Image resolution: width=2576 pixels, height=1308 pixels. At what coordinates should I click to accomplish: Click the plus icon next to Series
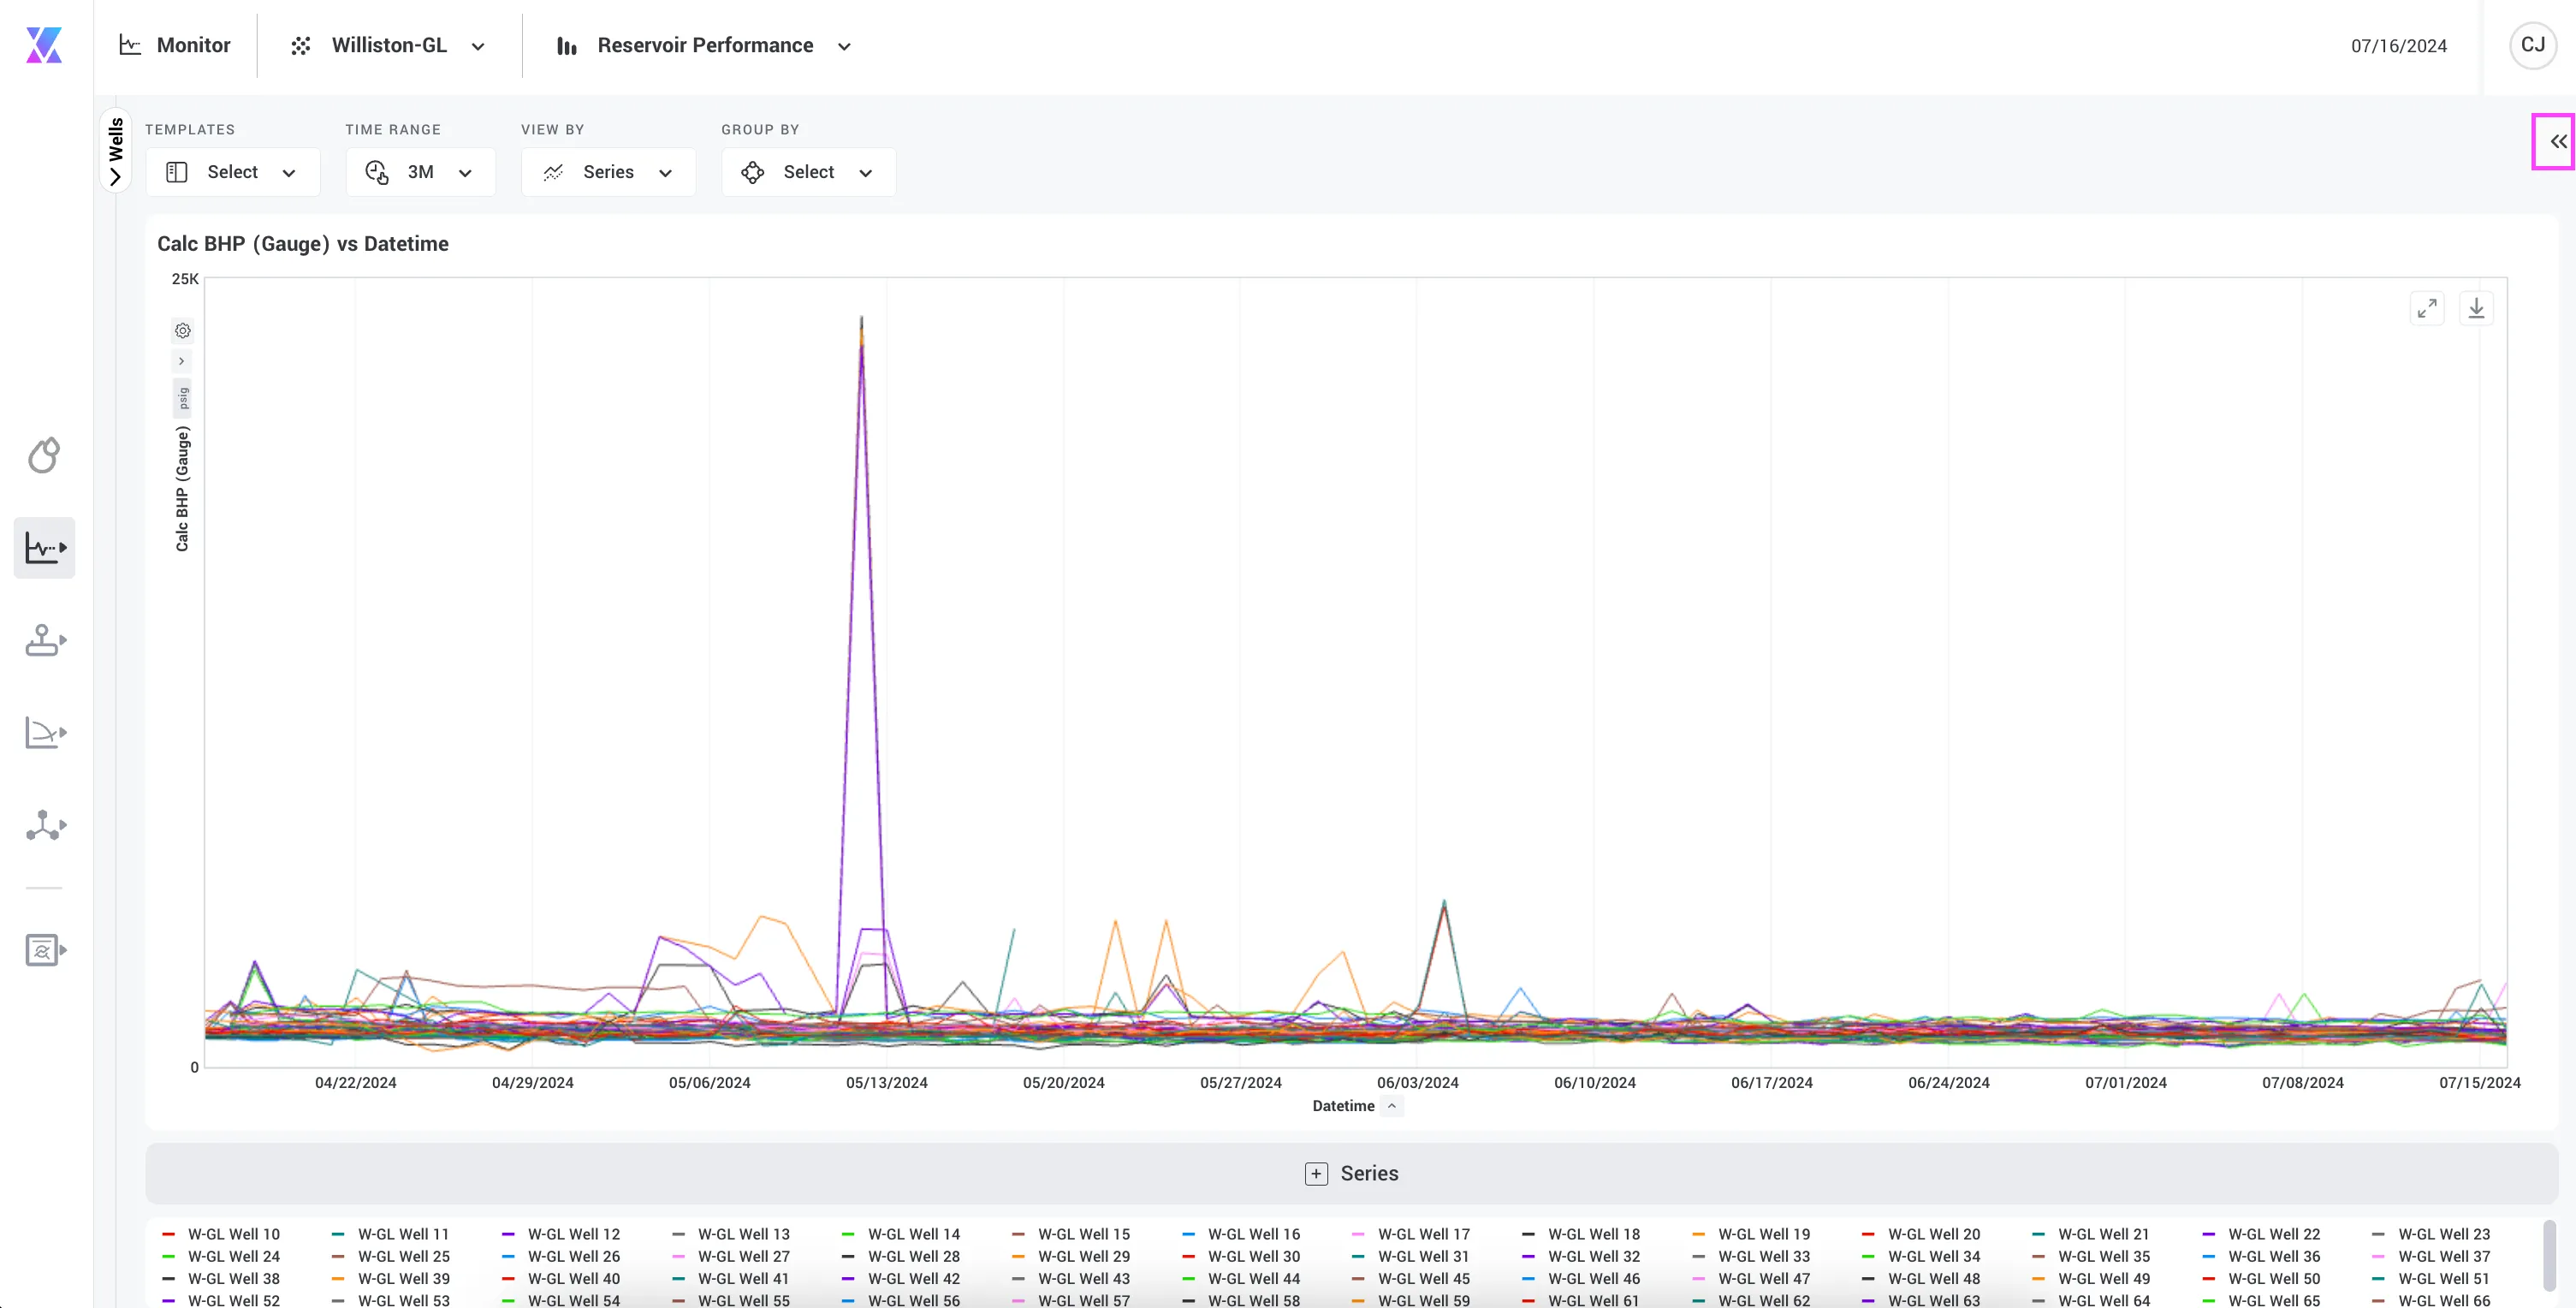click(1316, 1173)
